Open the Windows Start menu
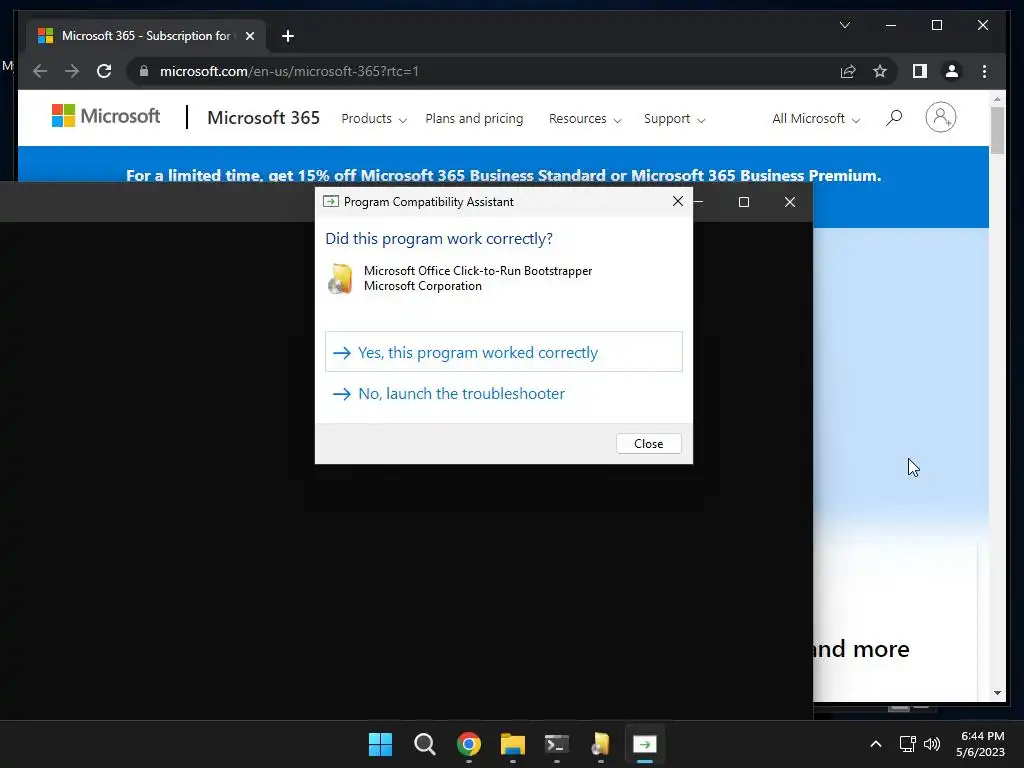The height and width of the screenshot is (768, 1024). click(x=381, y=744)
